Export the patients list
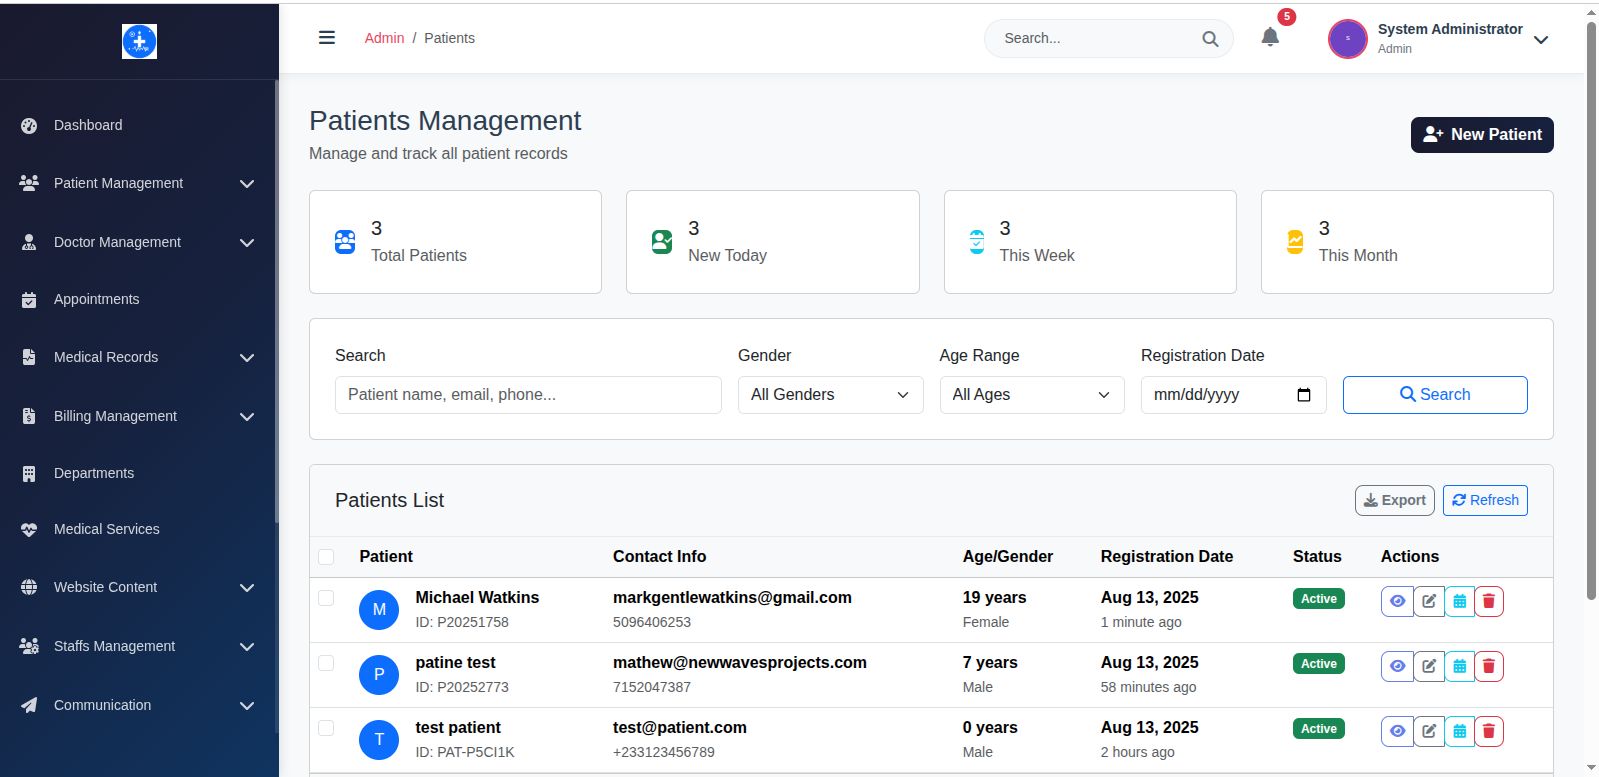Image resolution: width=1599 pixels, height=777 pixels. tap(1394, 500)
